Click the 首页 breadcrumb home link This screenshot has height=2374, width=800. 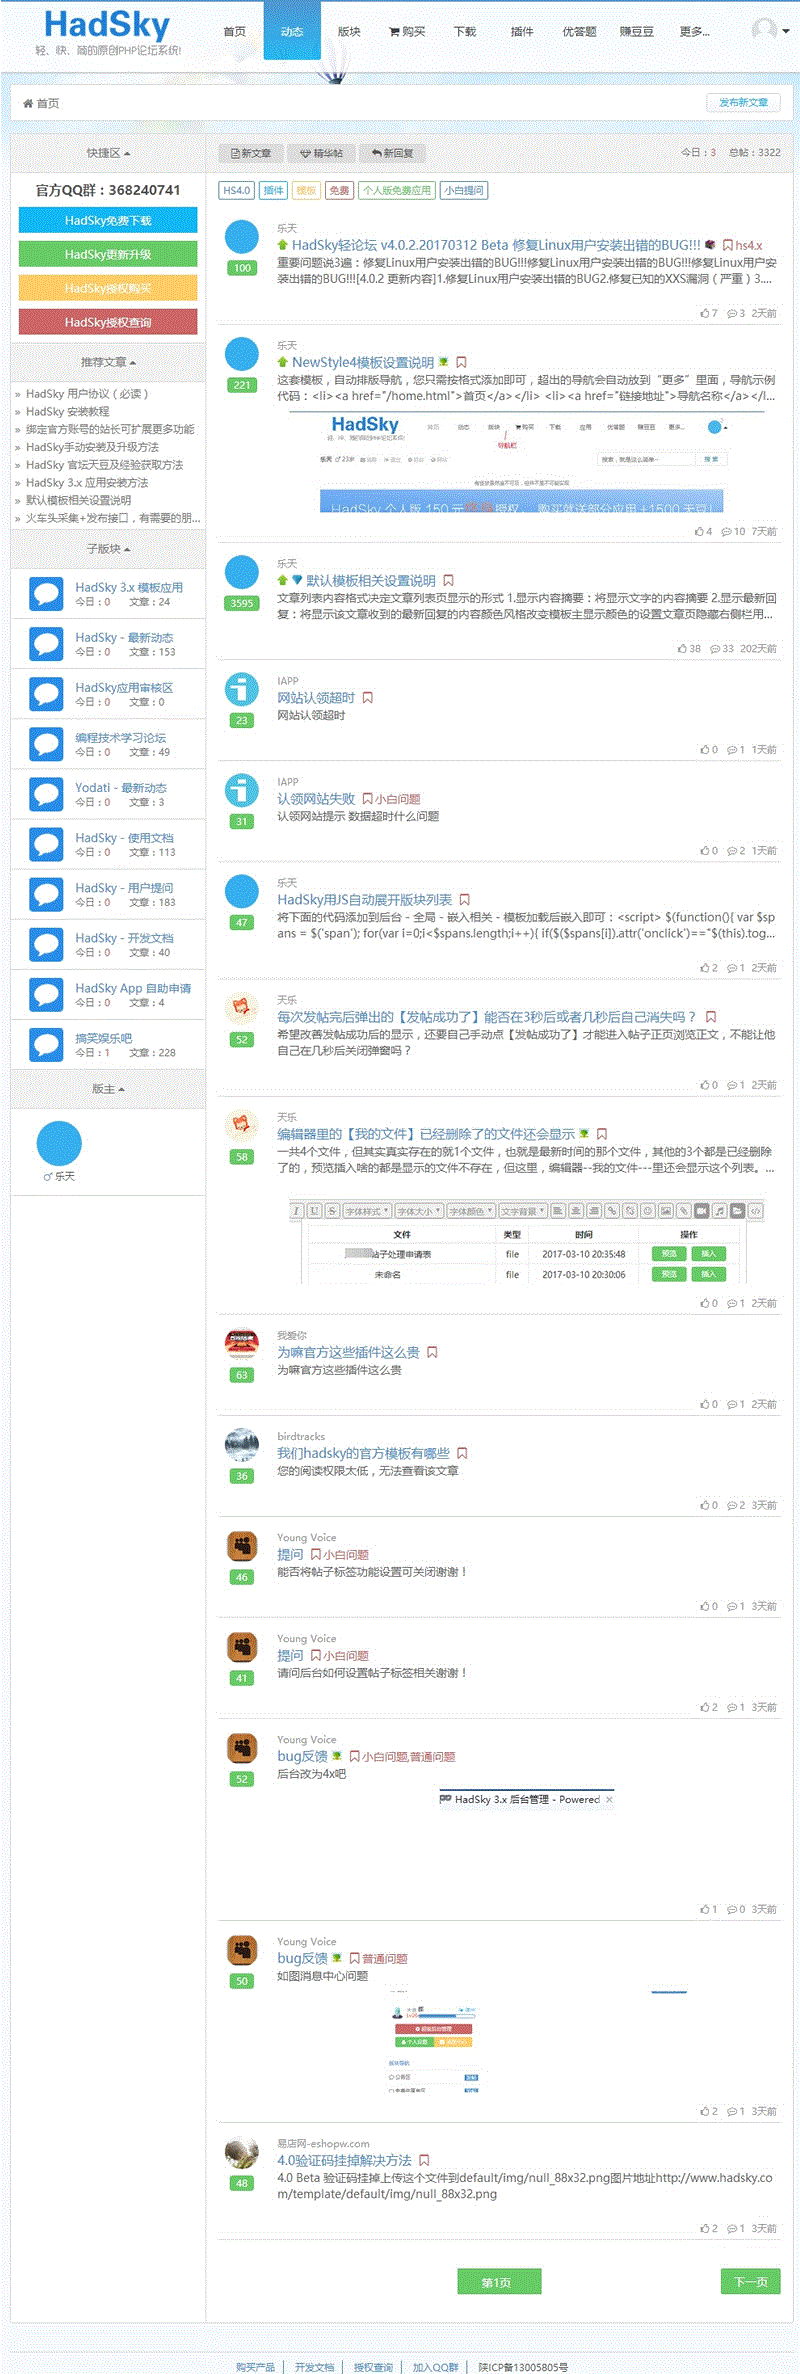(x=41, y=103)
